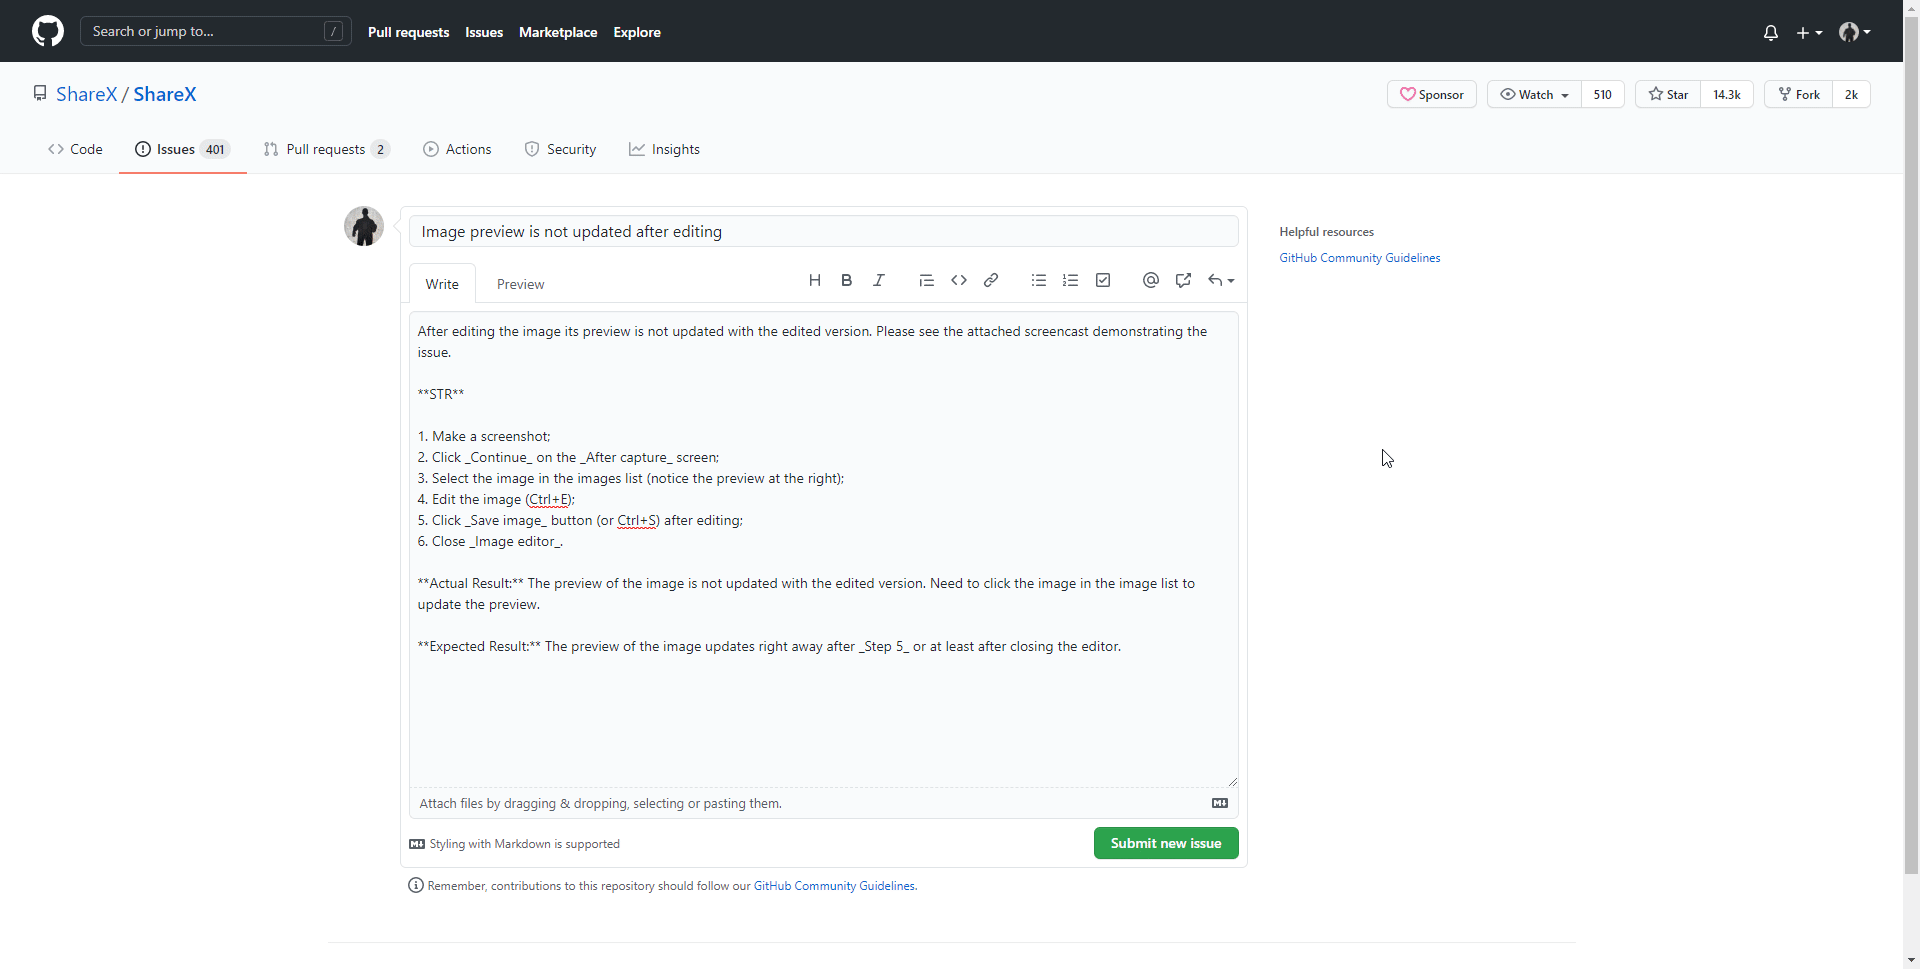Screen dimensions: 1920x969
Task: Insert a numbered list
Action: [1071, 281]
